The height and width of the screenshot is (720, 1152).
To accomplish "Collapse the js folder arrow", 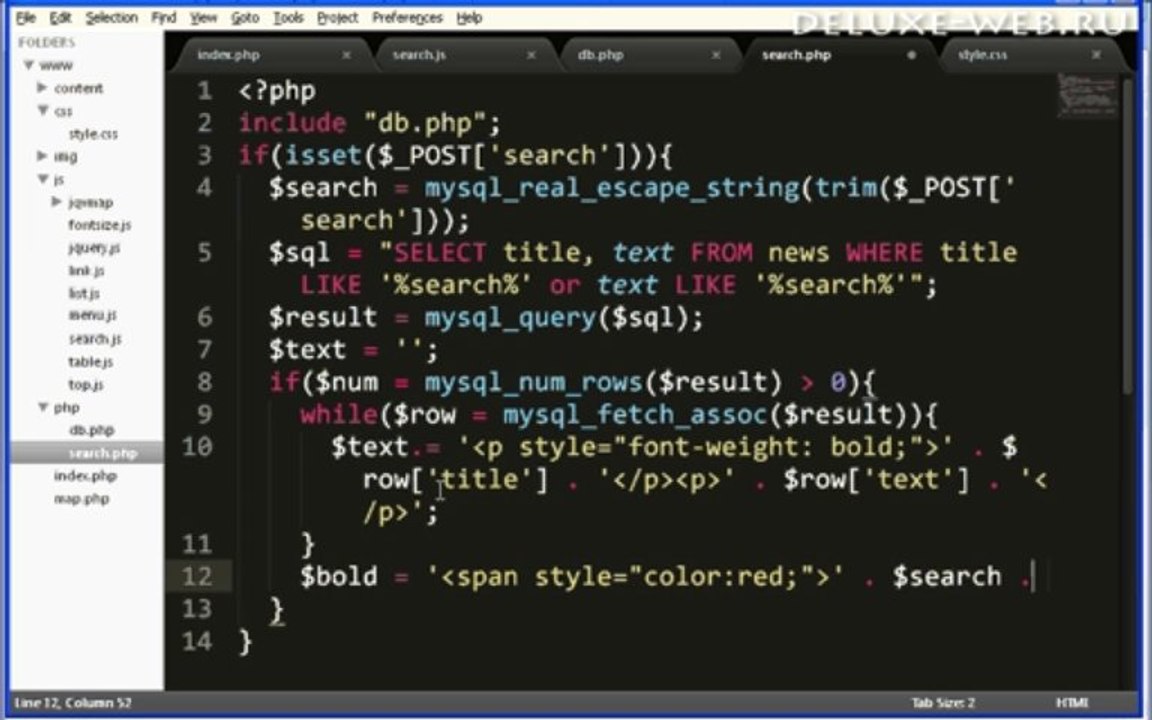I will [x=43, y=179].
